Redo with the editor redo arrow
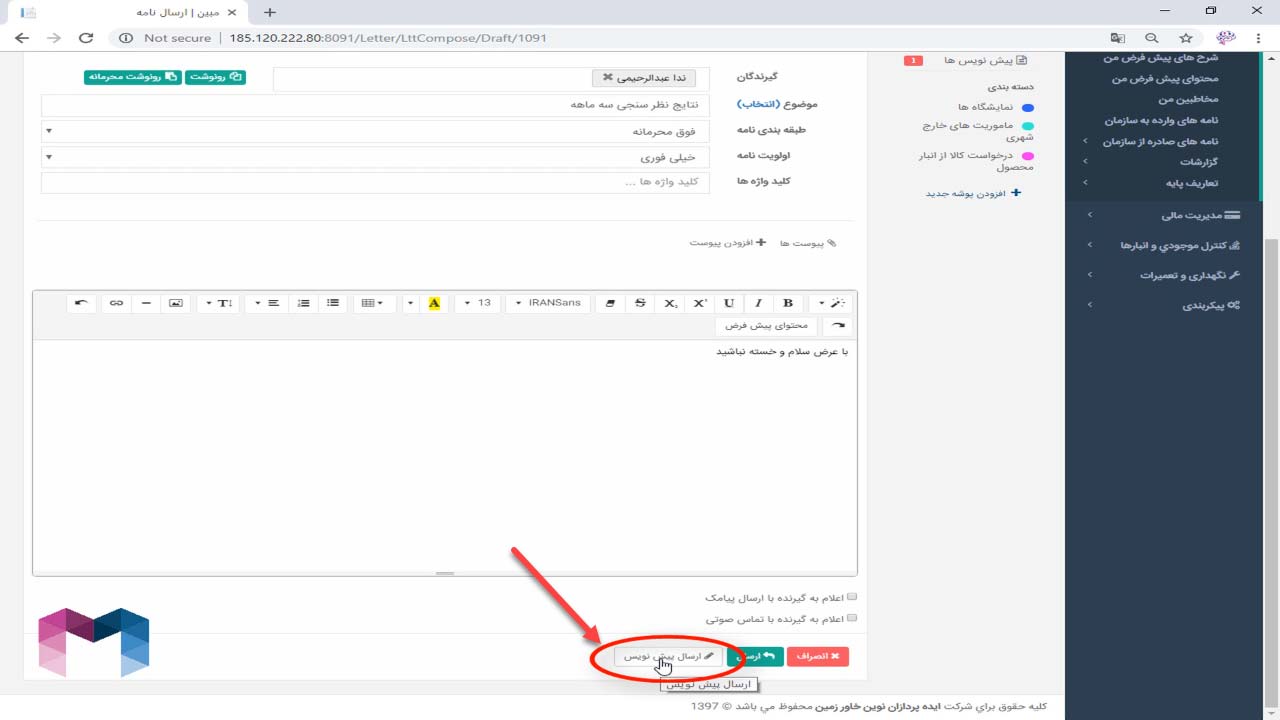Screen dimensions: 1280x720 click(x=838, y=325)
